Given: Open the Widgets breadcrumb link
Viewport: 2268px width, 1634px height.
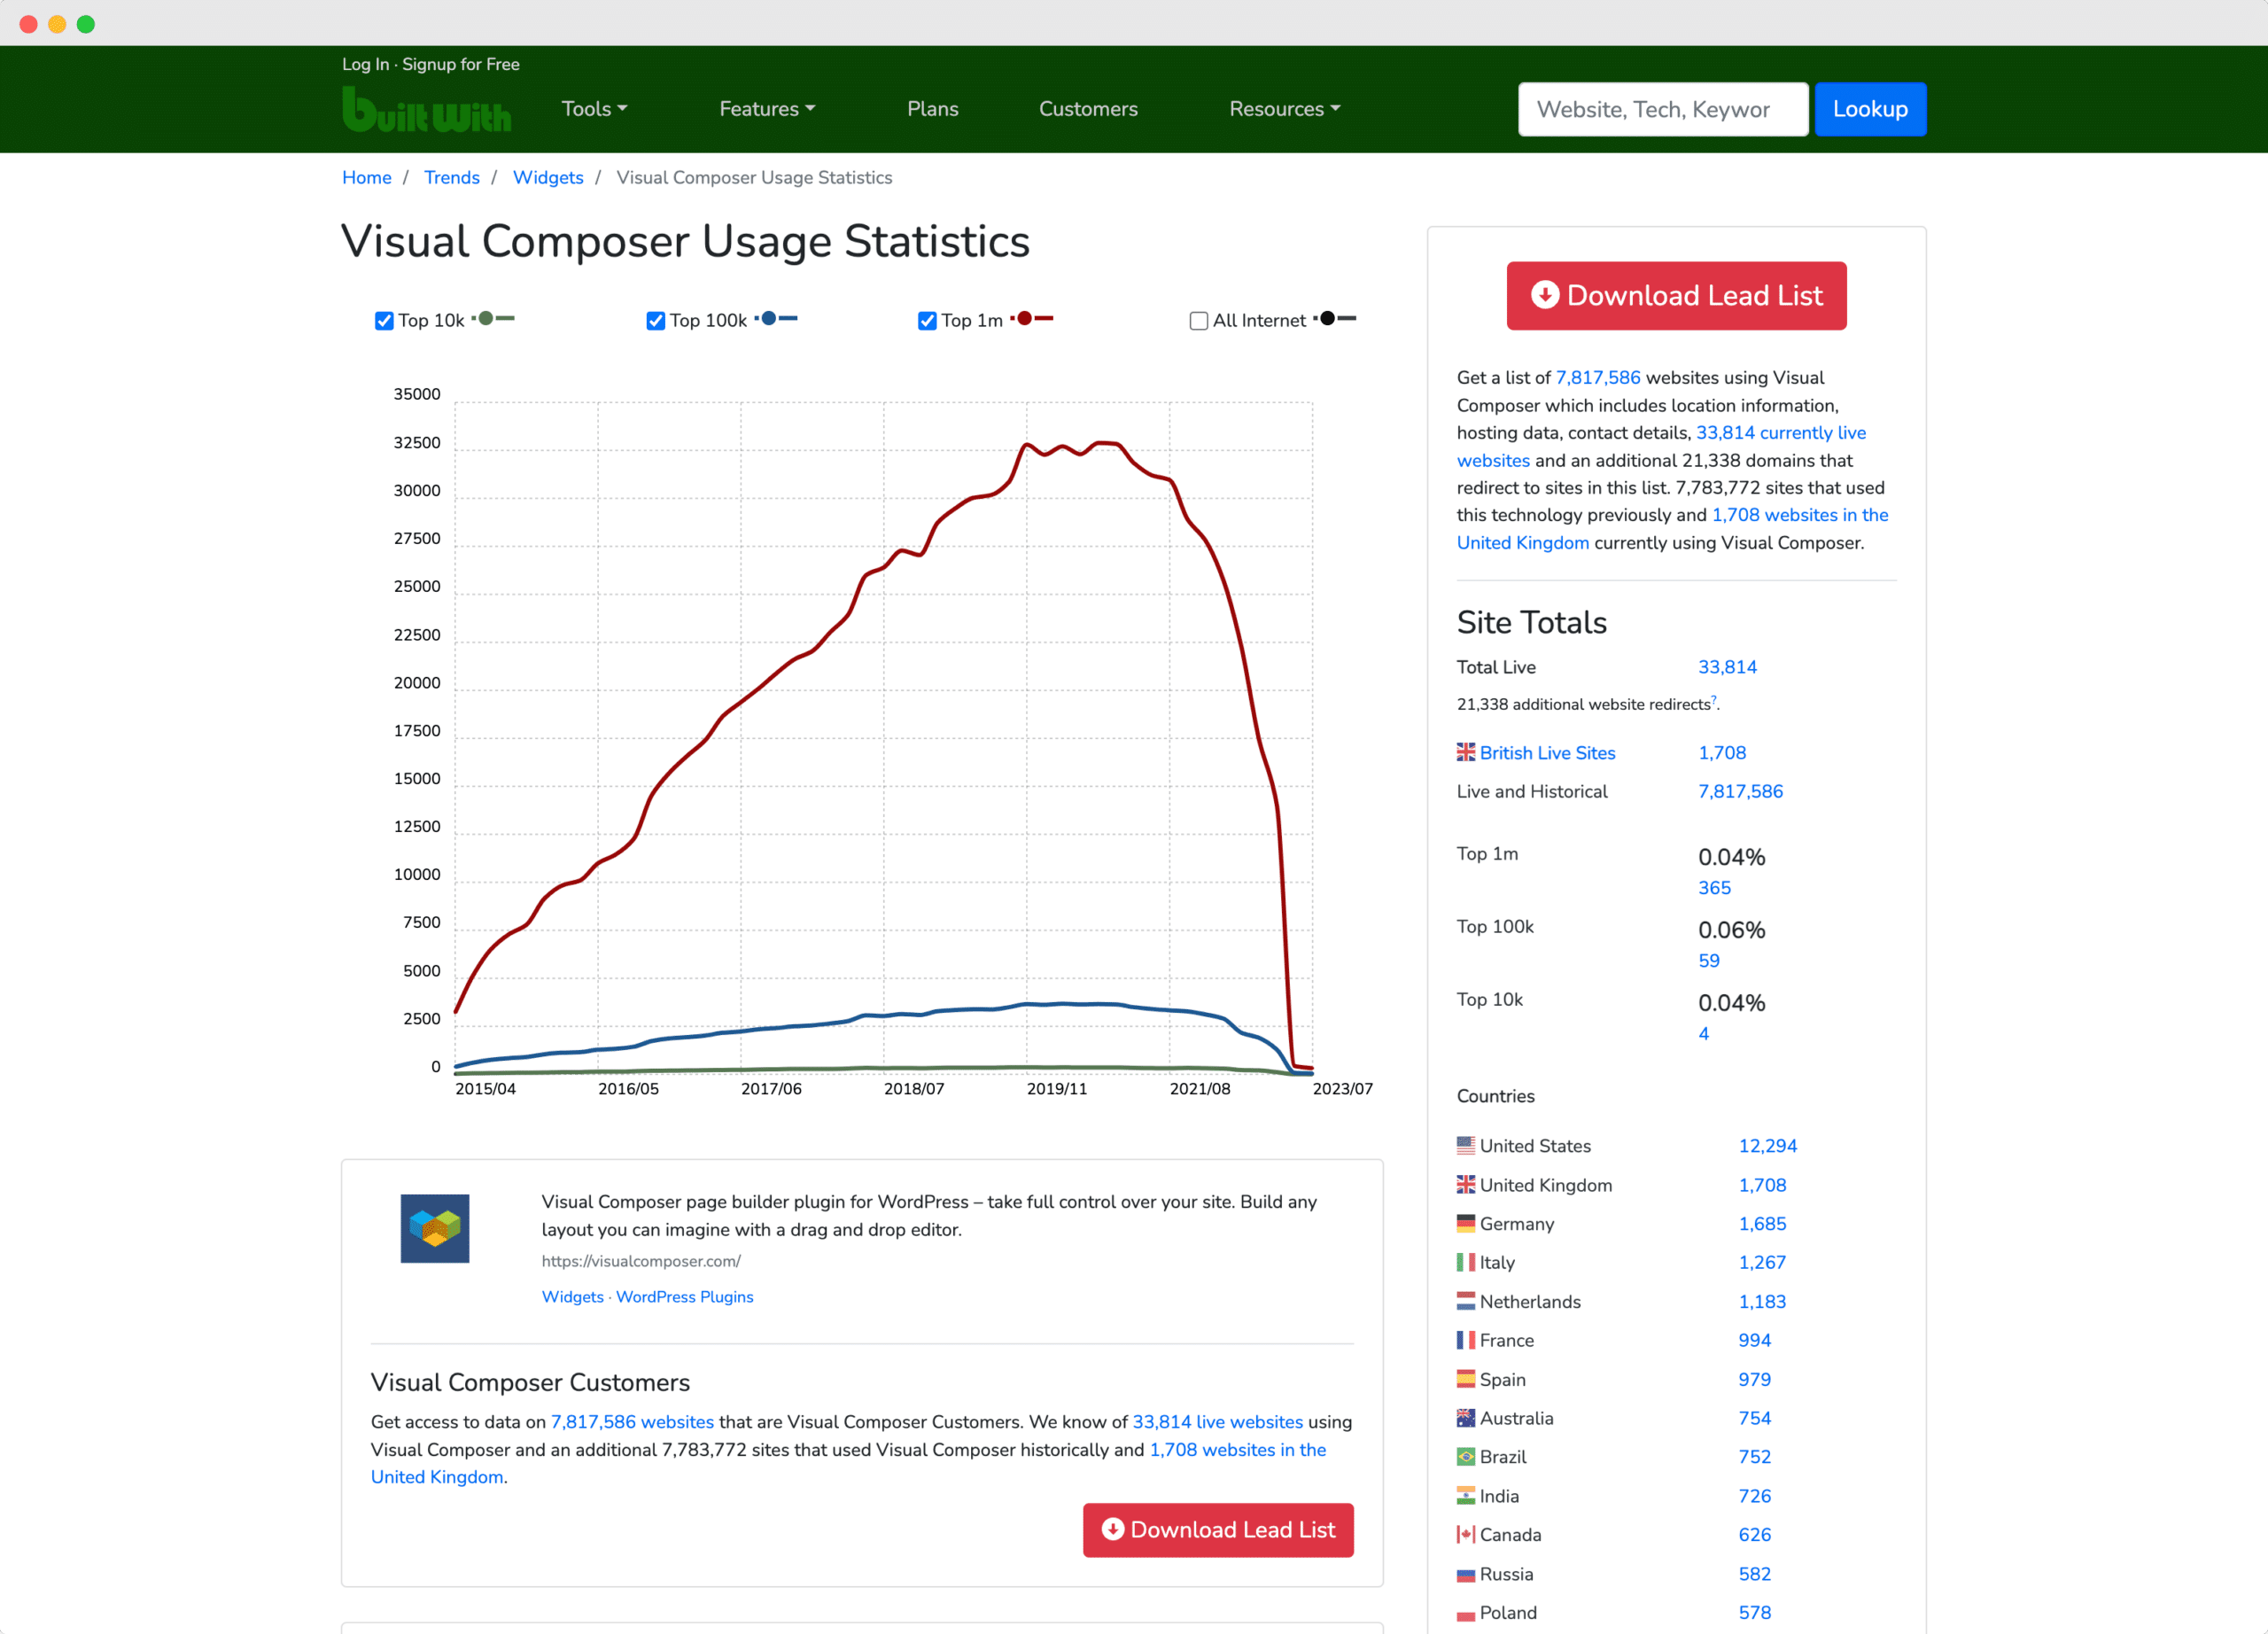Looking at the screenshot, I should click(548, 177).
